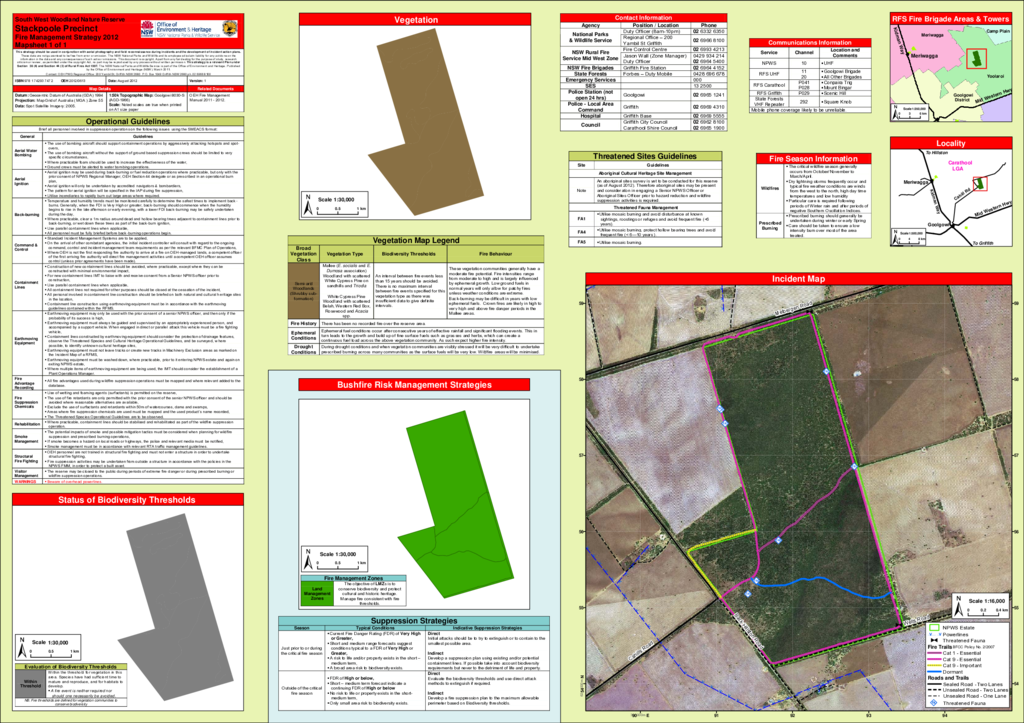The image size is (1024, 723).
Task: Click the Cat 1 - Essential trail legend line
Action: click(933, 653)
